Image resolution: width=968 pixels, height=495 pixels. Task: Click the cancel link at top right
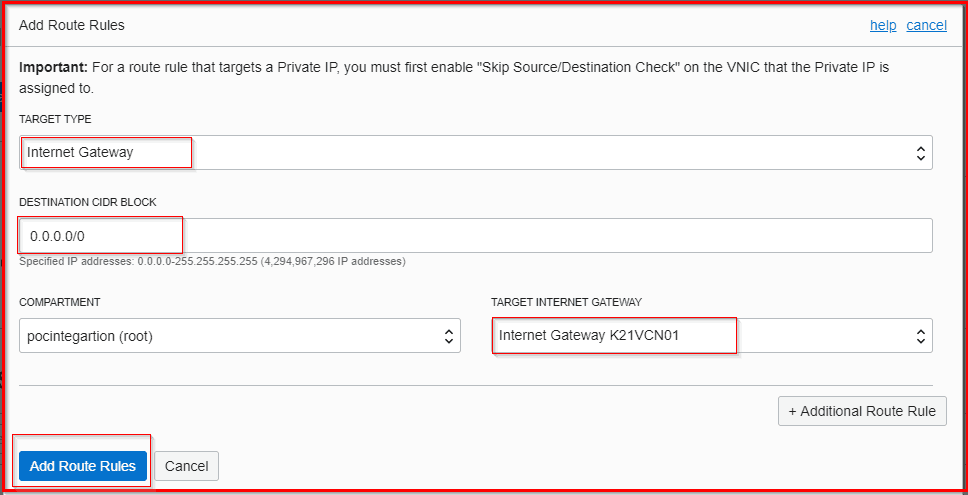click(x=926, y=25)
